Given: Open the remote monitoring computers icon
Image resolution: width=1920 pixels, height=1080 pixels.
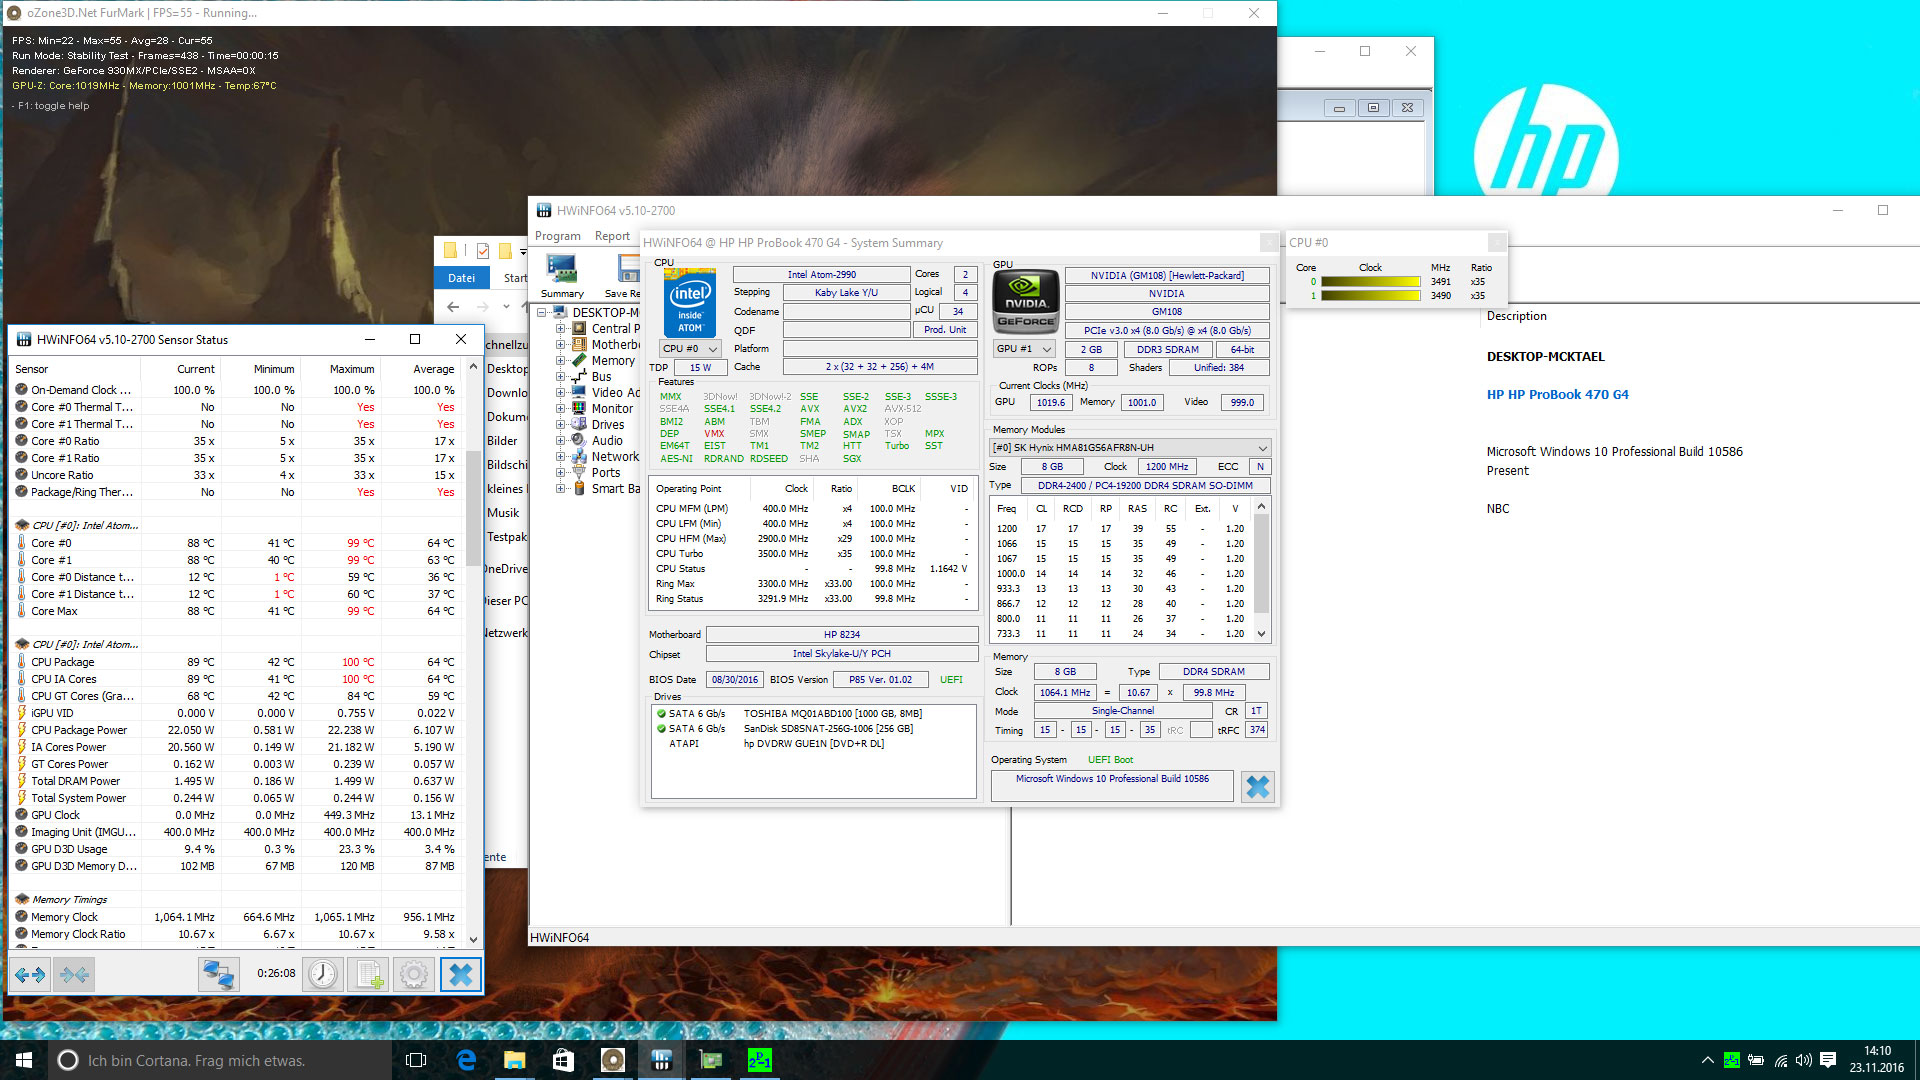Looking at the screenshot, I should click(x=218, y=974).
